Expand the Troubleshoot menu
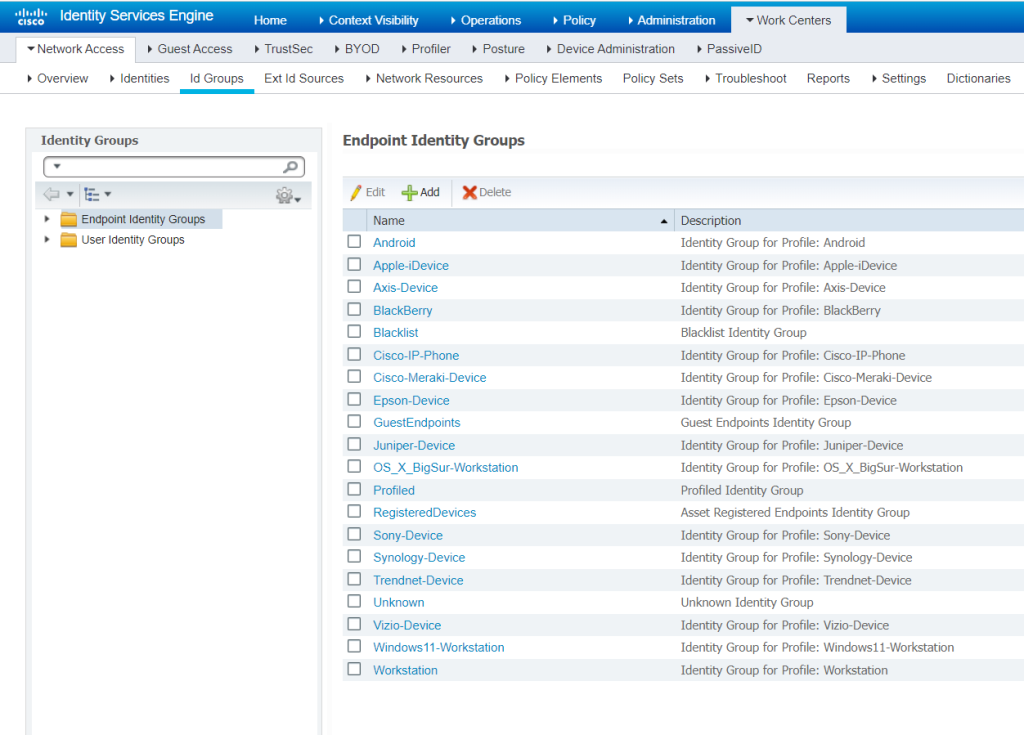The height and width of the screenshot is (735, 1024). point(746,78)
